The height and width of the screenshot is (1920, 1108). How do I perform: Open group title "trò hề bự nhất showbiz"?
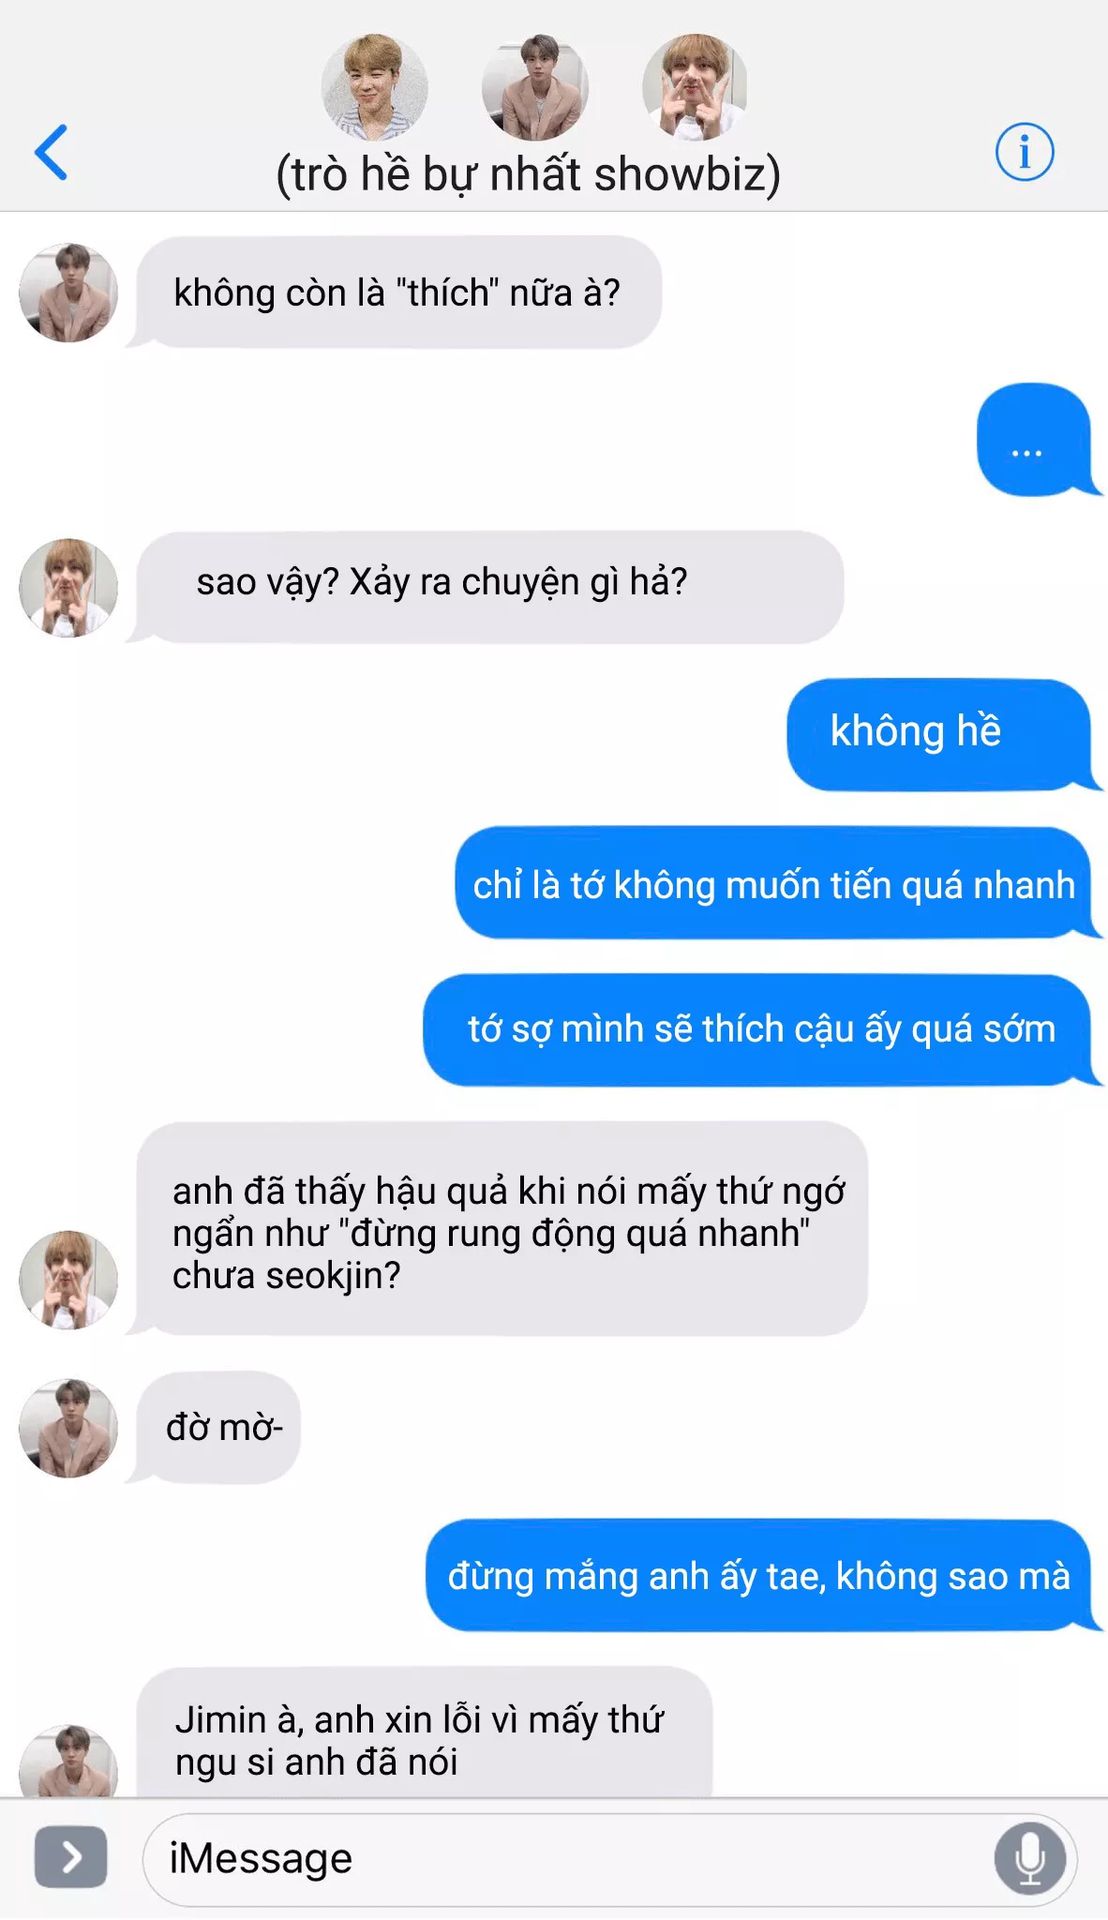(528, 174)
